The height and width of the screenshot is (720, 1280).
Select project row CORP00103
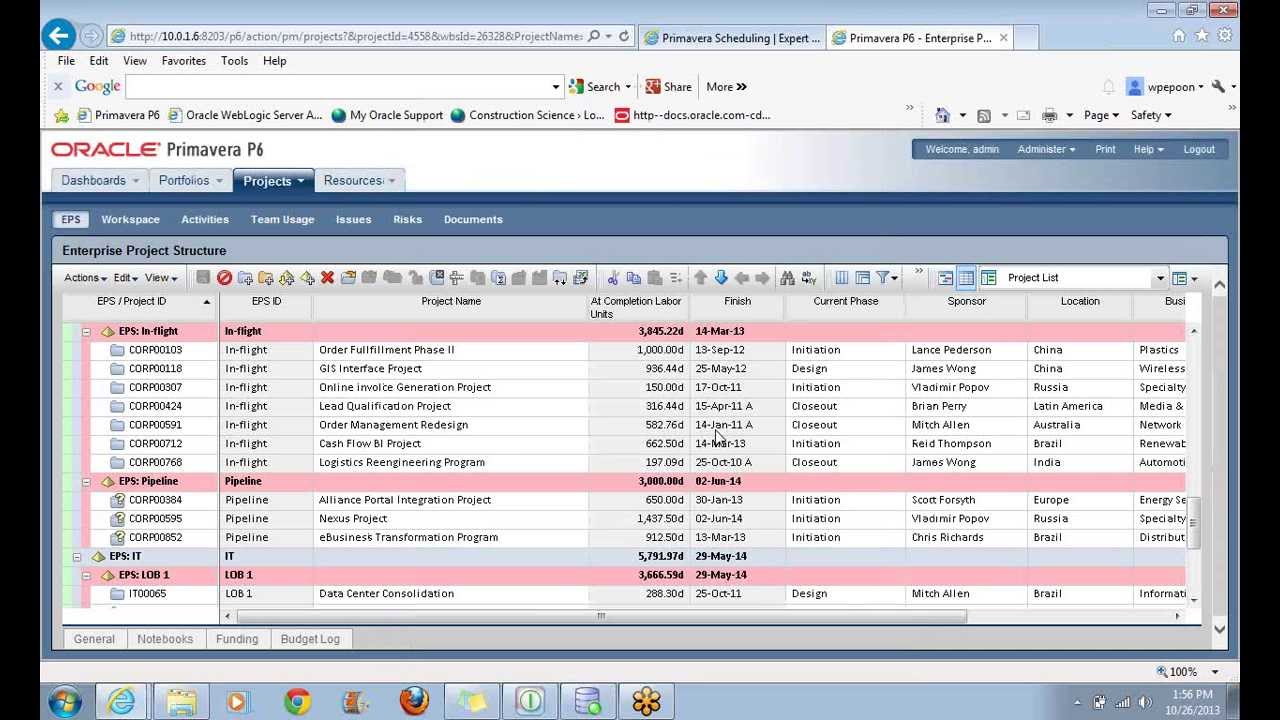624,350
